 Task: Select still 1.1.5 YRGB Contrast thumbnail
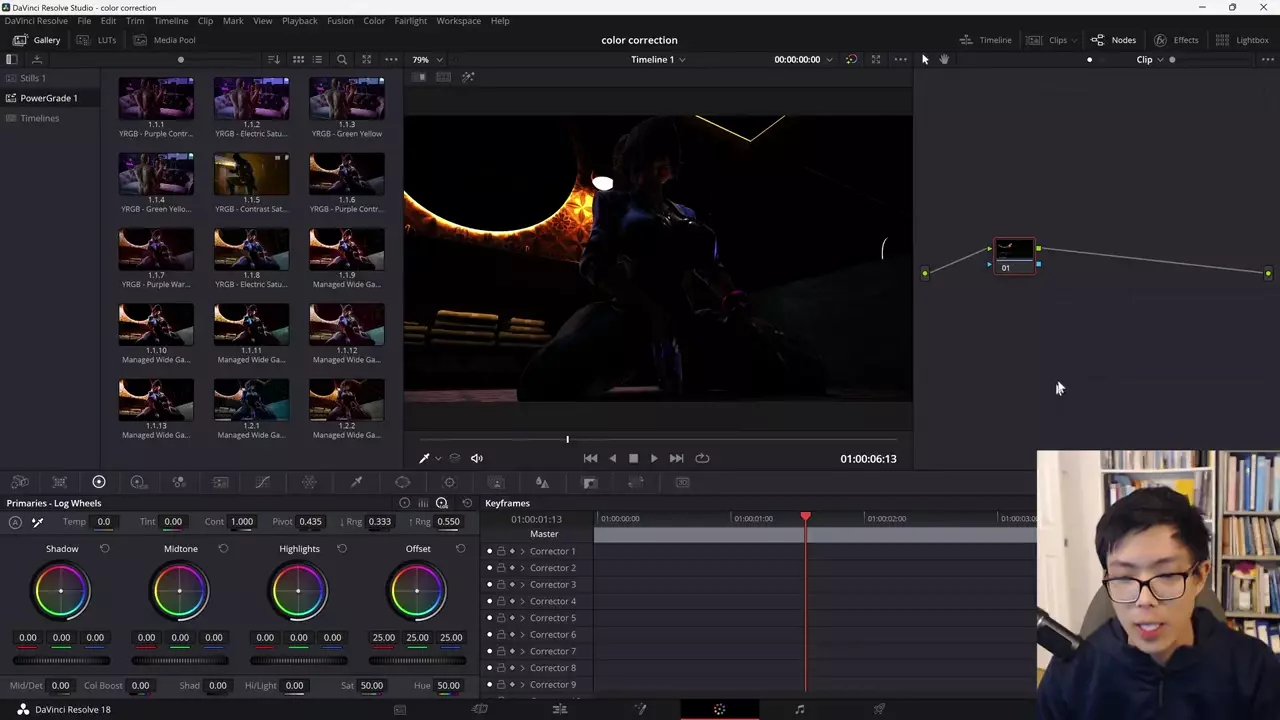[x=251, y=175]
